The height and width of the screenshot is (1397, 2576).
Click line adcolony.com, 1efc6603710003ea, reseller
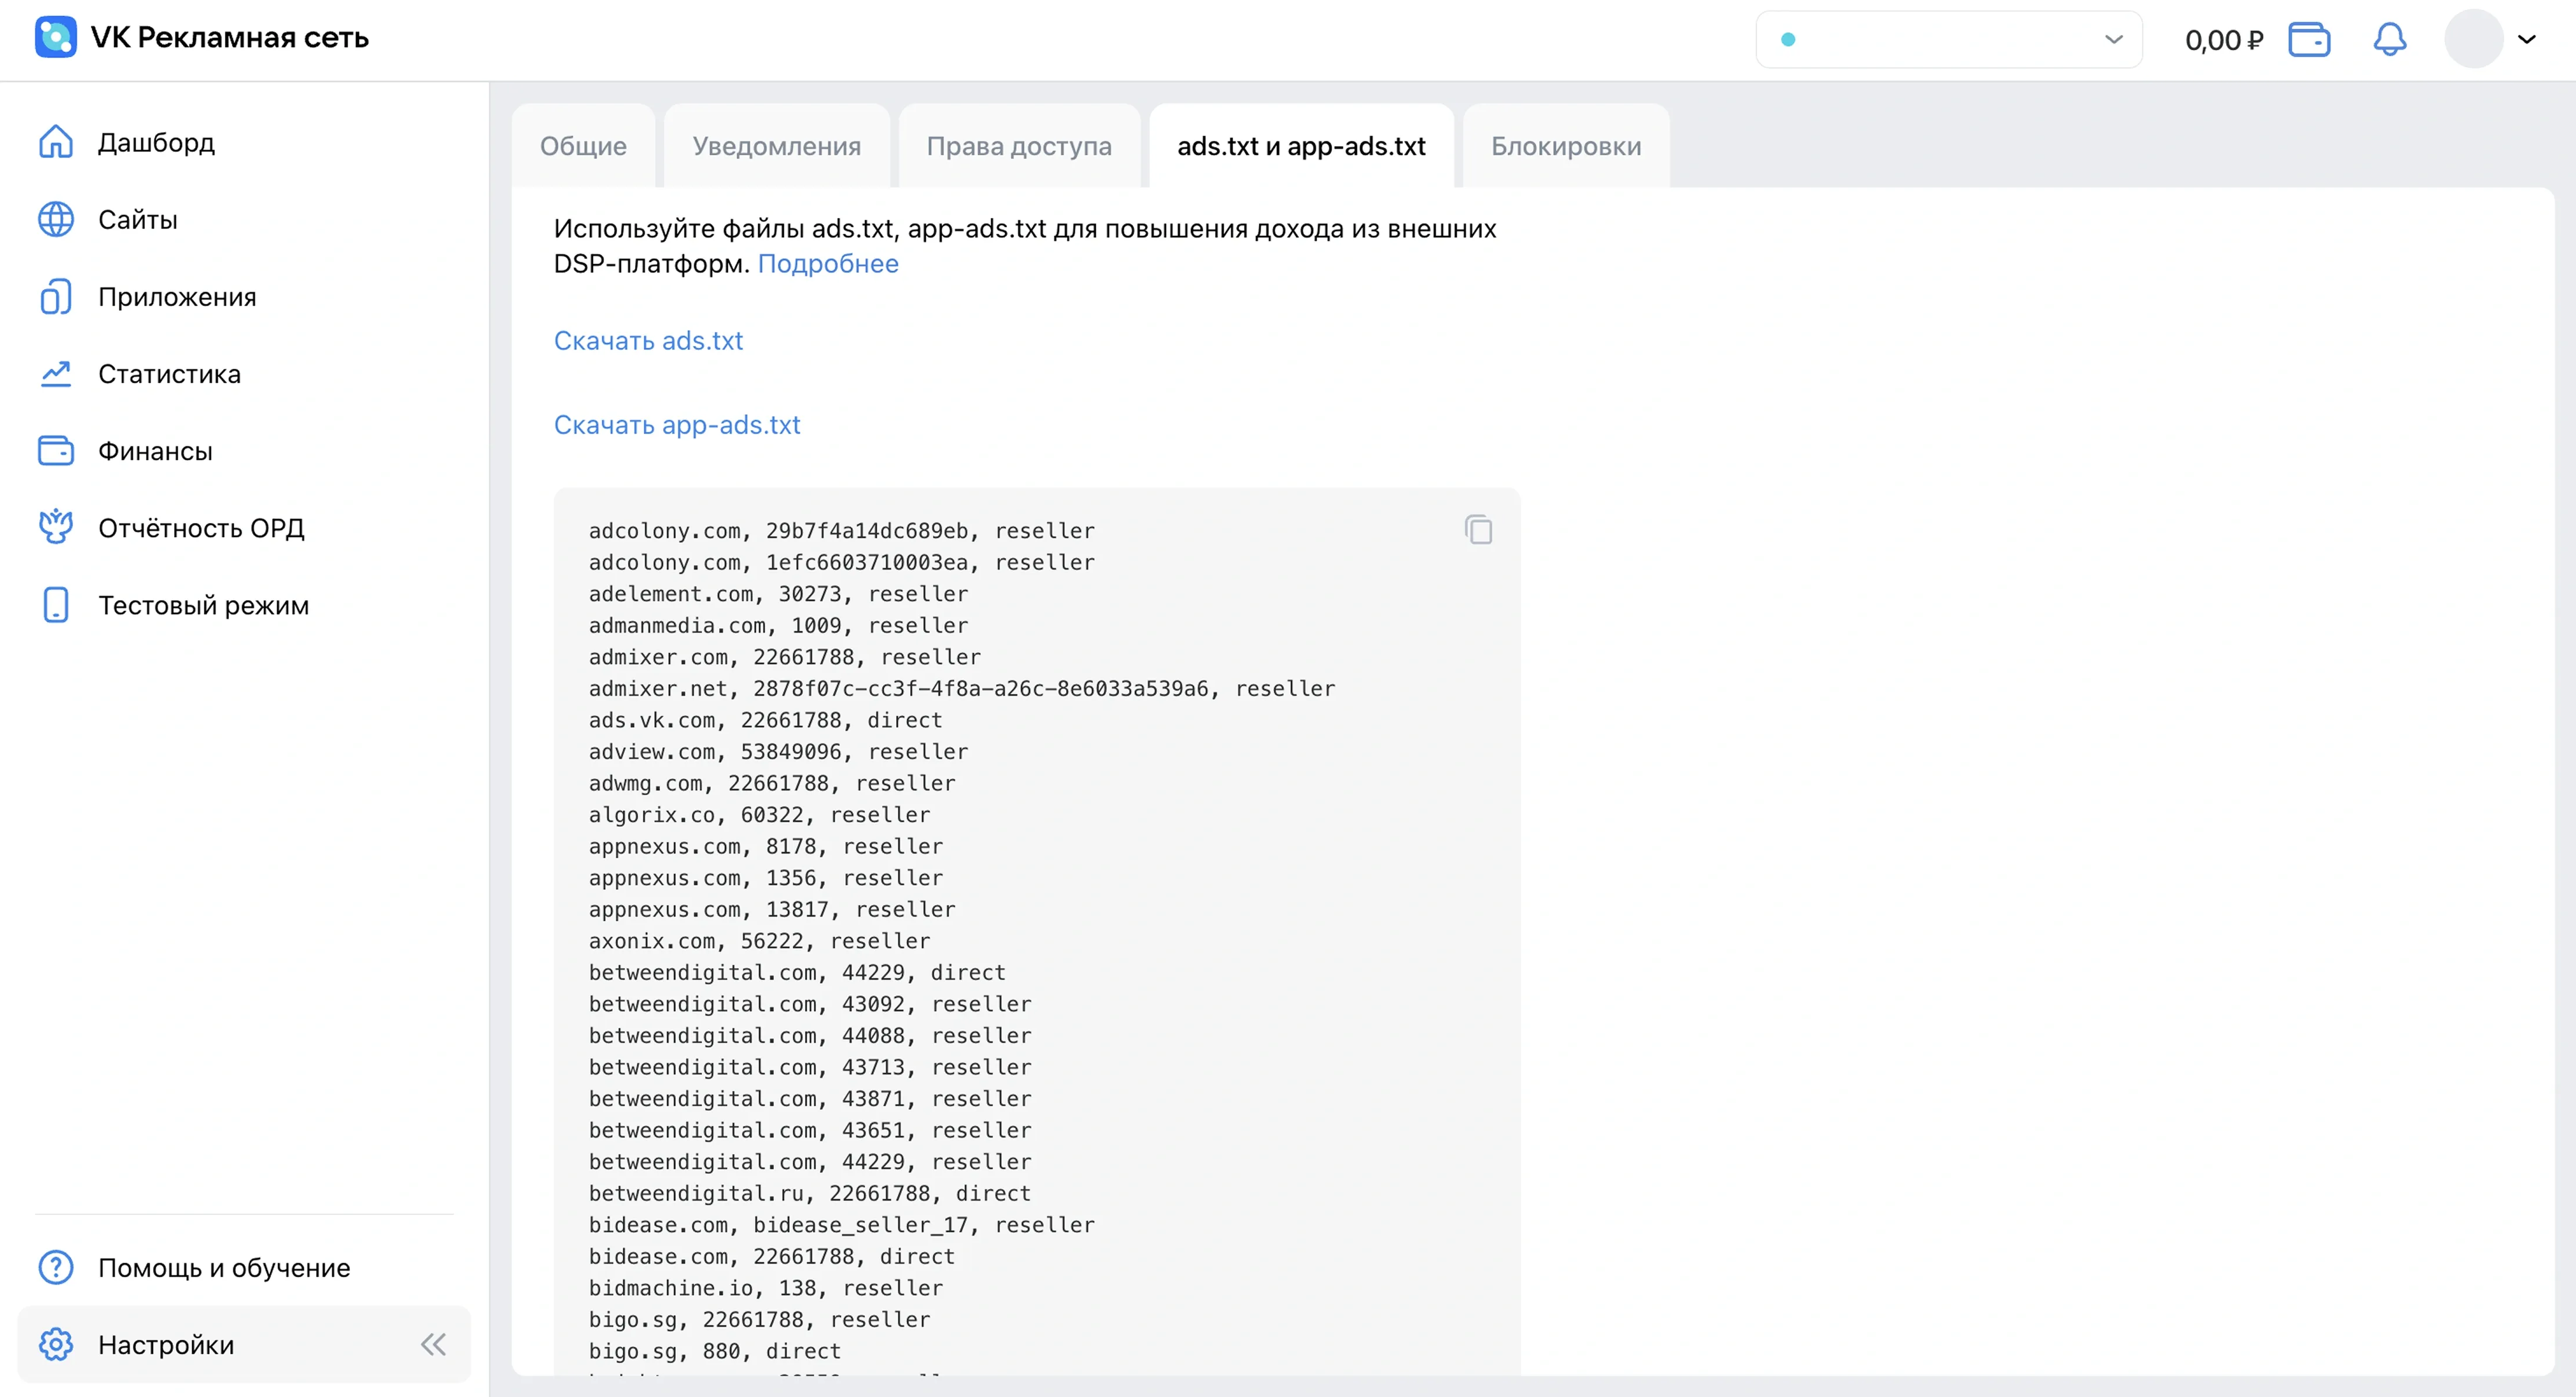[842, 563]
